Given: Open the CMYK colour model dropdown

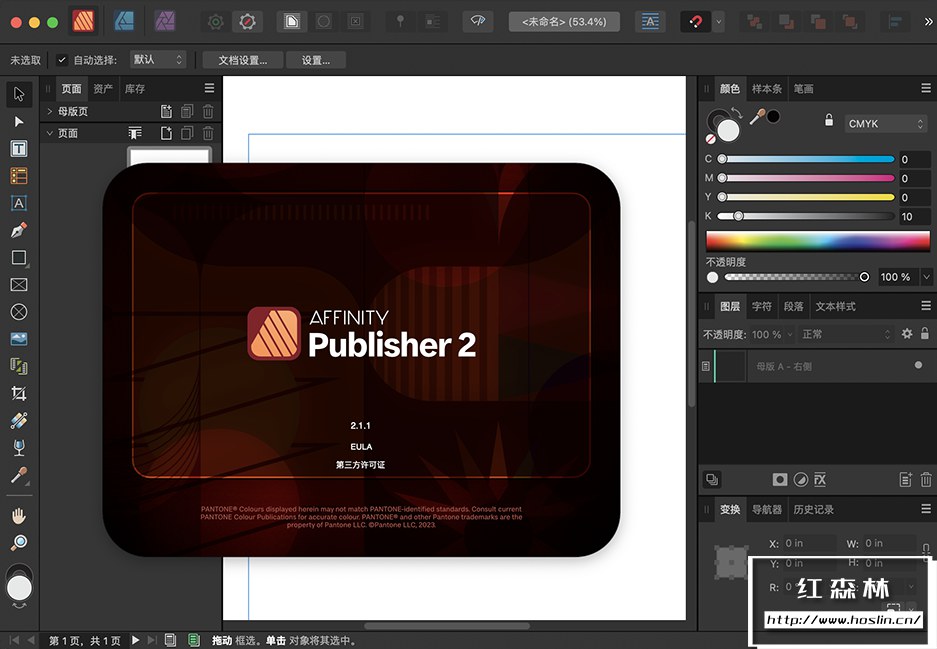Looking at the screenshot, I should coord(886,124).
